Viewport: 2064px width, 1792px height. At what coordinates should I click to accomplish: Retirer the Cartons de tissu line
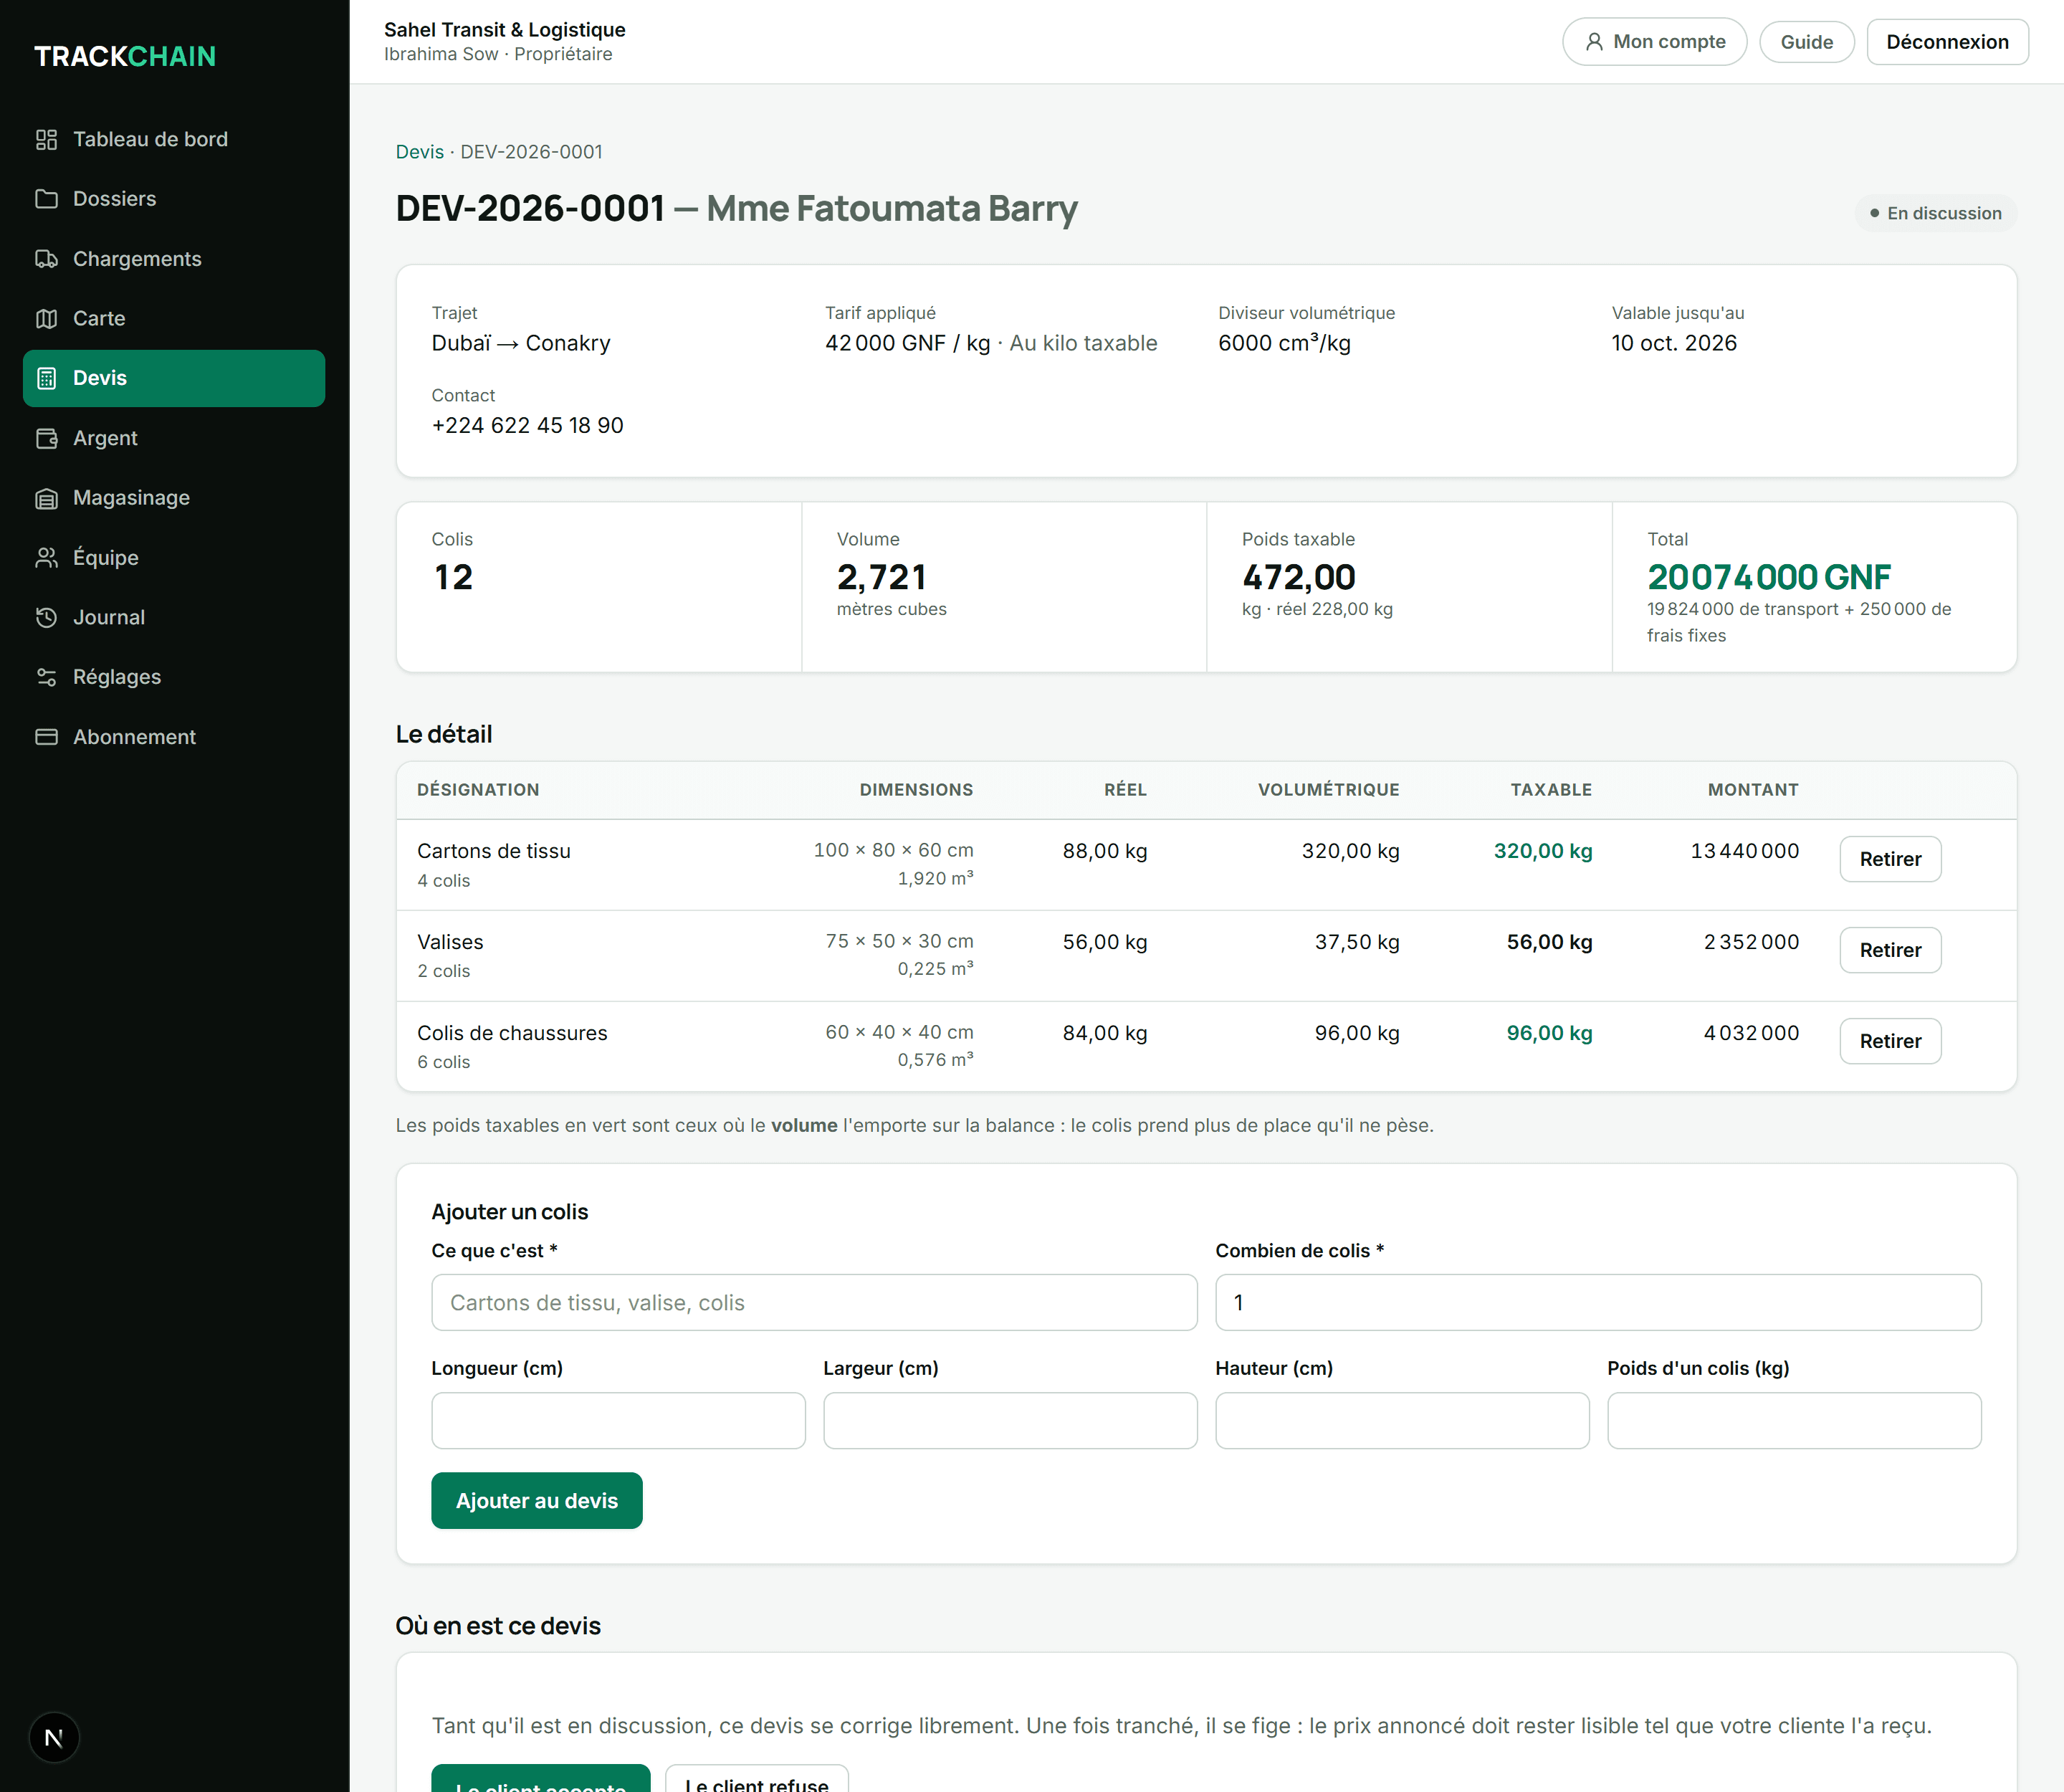coord(1890,859)
